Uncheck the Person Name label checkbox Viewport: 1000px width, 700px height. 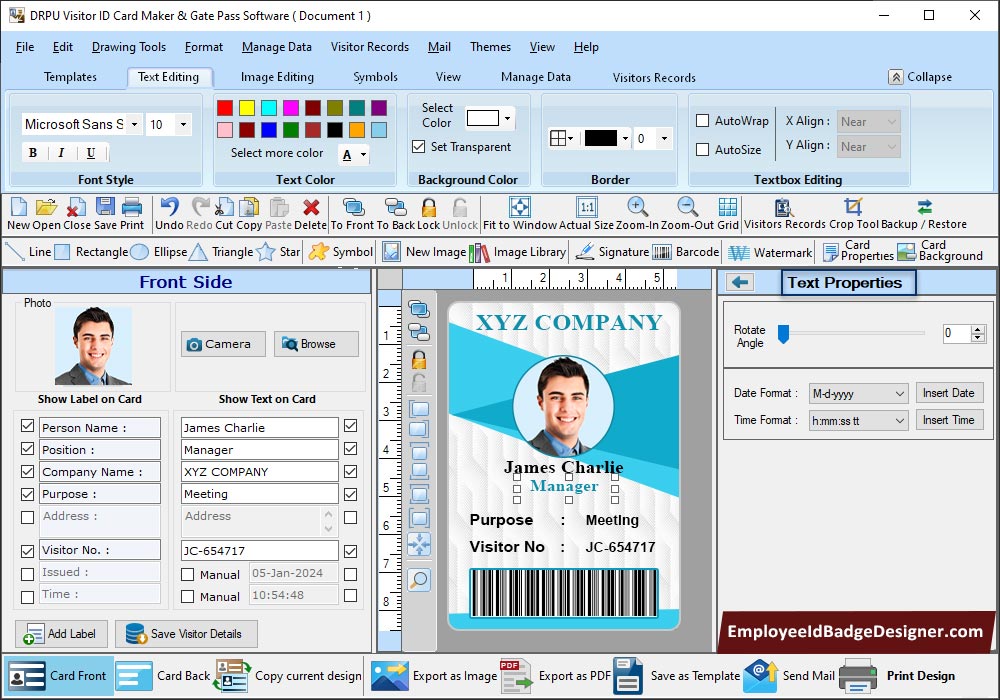point(27,426)
